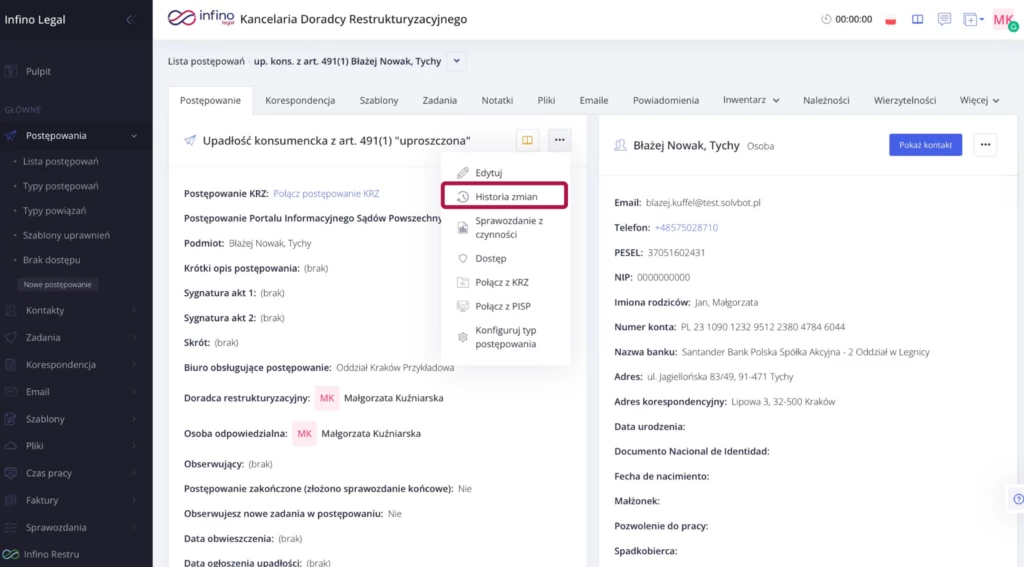Switch to Wierzytelności tab

pos(904,101)
